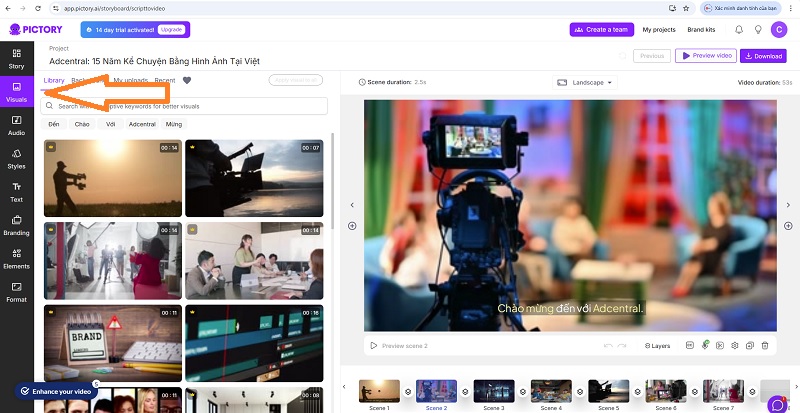
Task: Go to previous scene using left chevron
Action: point(352,205)
